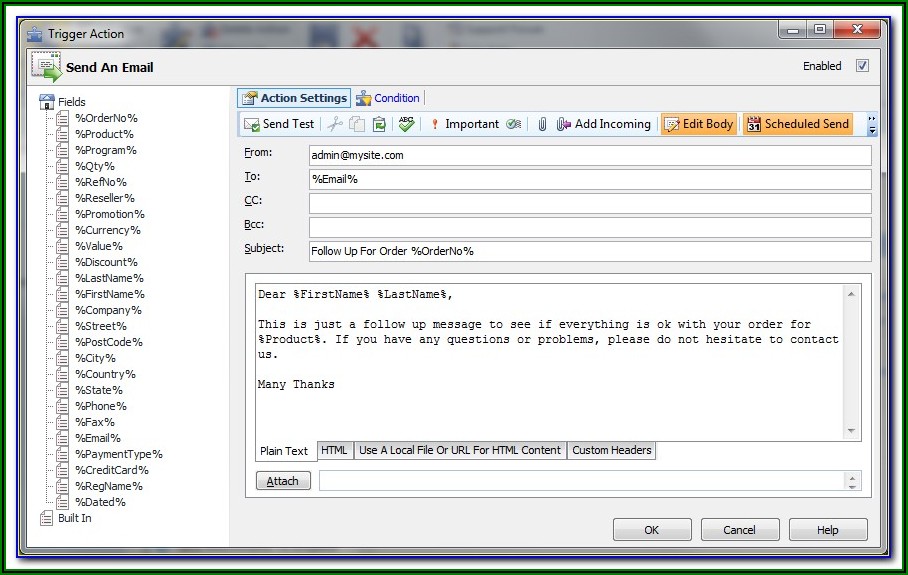The width and height of the screenshot is (908, 575).
Task: Switch to the HTML body tab
Action: pos(334,450)
